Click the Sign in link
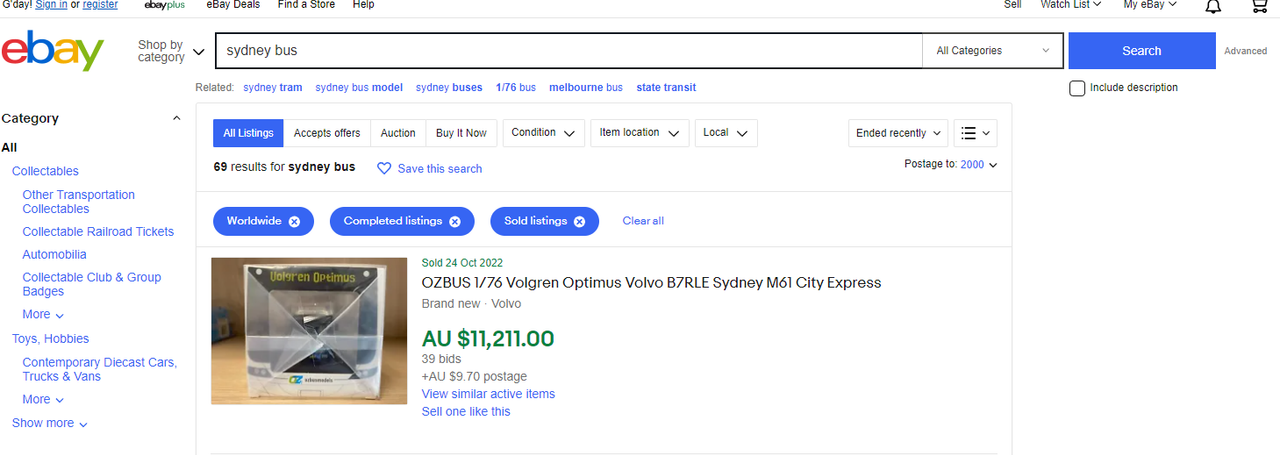The height and width of the screenshot is (455, 1280). point(51,5)
